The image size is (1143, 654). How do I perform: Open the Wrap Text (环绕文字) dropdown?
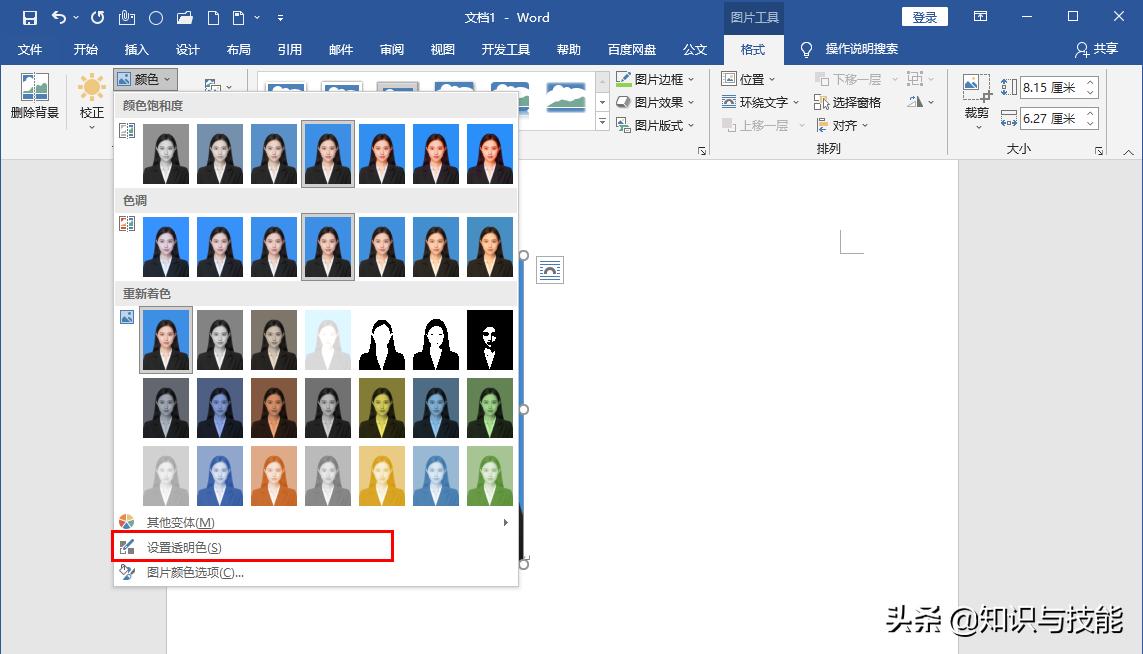[x=761, y=102]
